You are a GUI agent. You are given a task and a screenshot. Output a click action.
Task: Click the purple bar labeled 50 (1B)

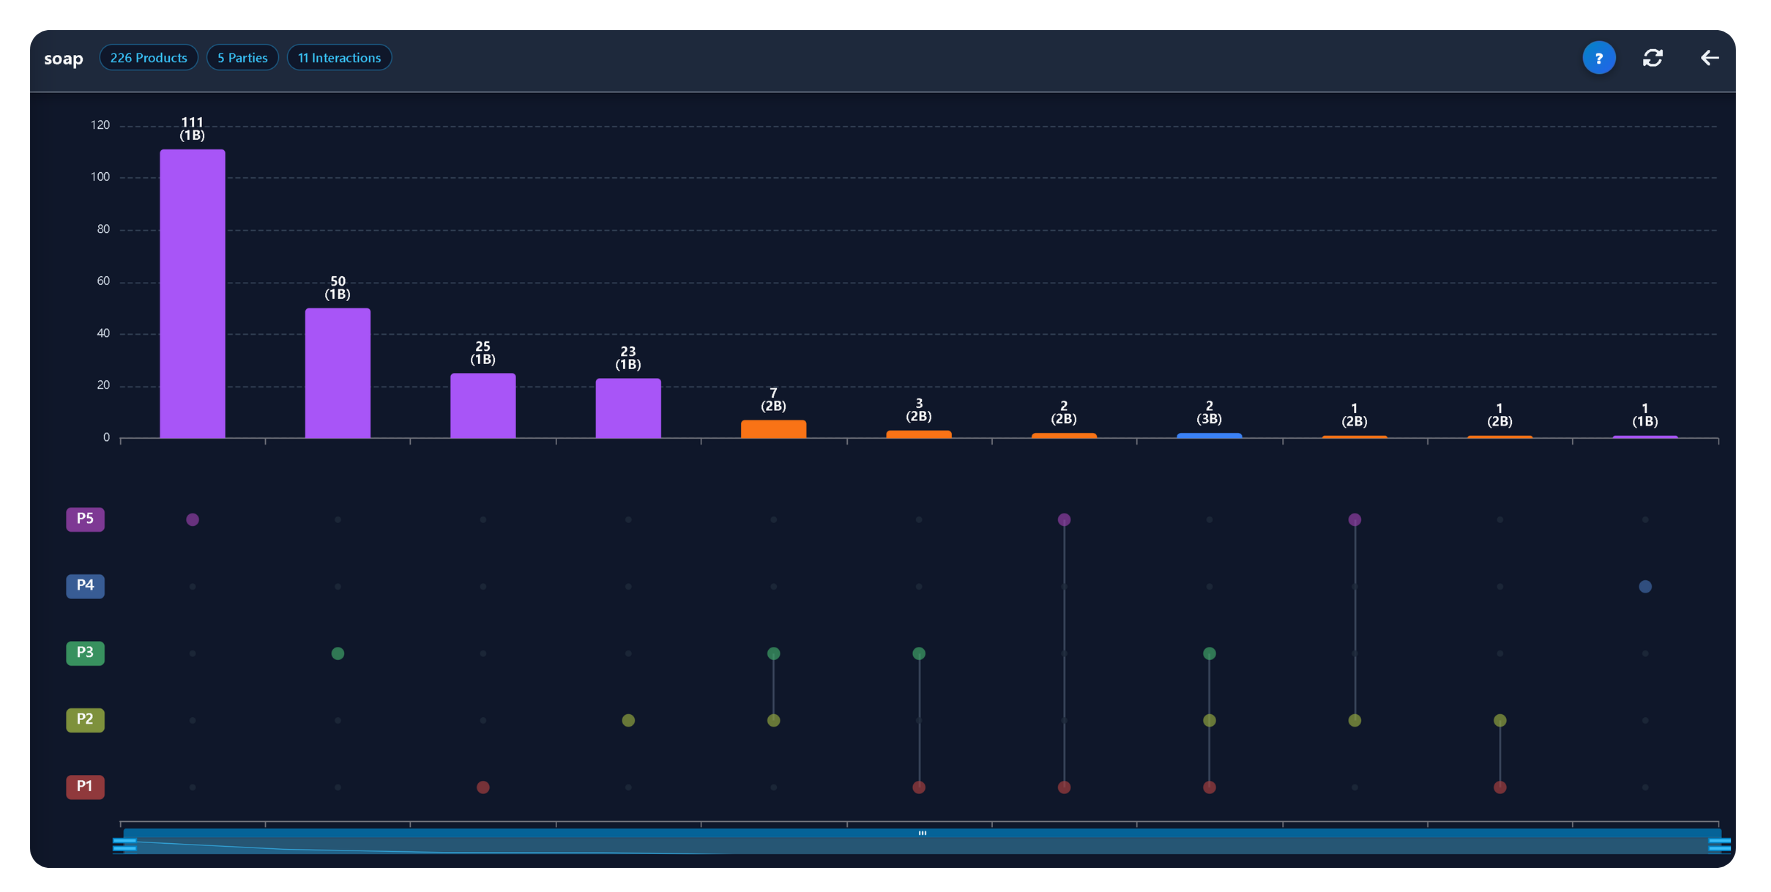point(338,373)
